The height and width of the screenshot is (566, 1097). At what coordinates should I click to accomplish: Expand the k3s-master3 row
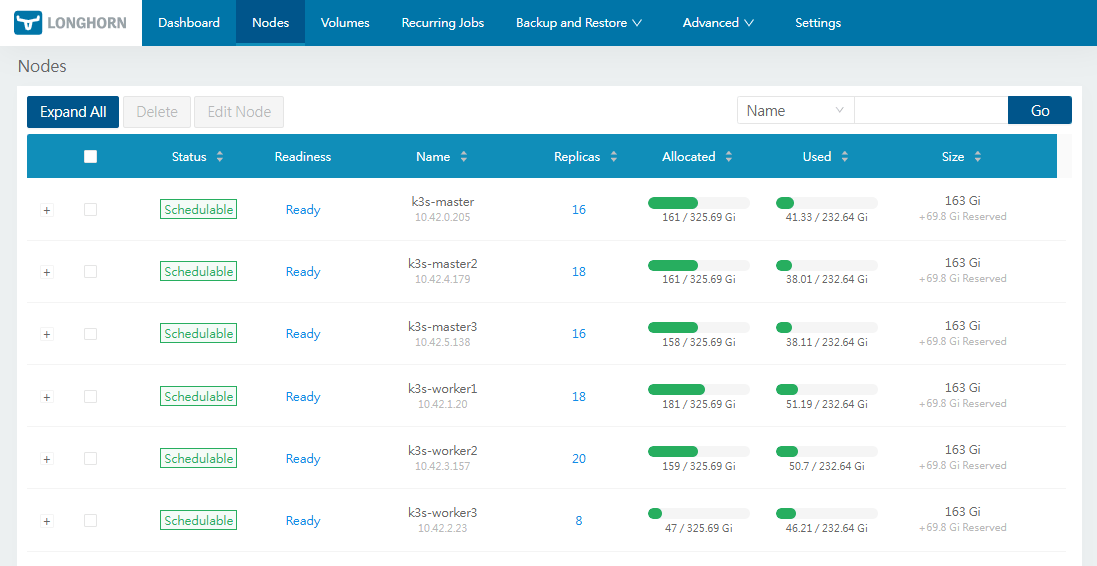click(x=47, y=334)
